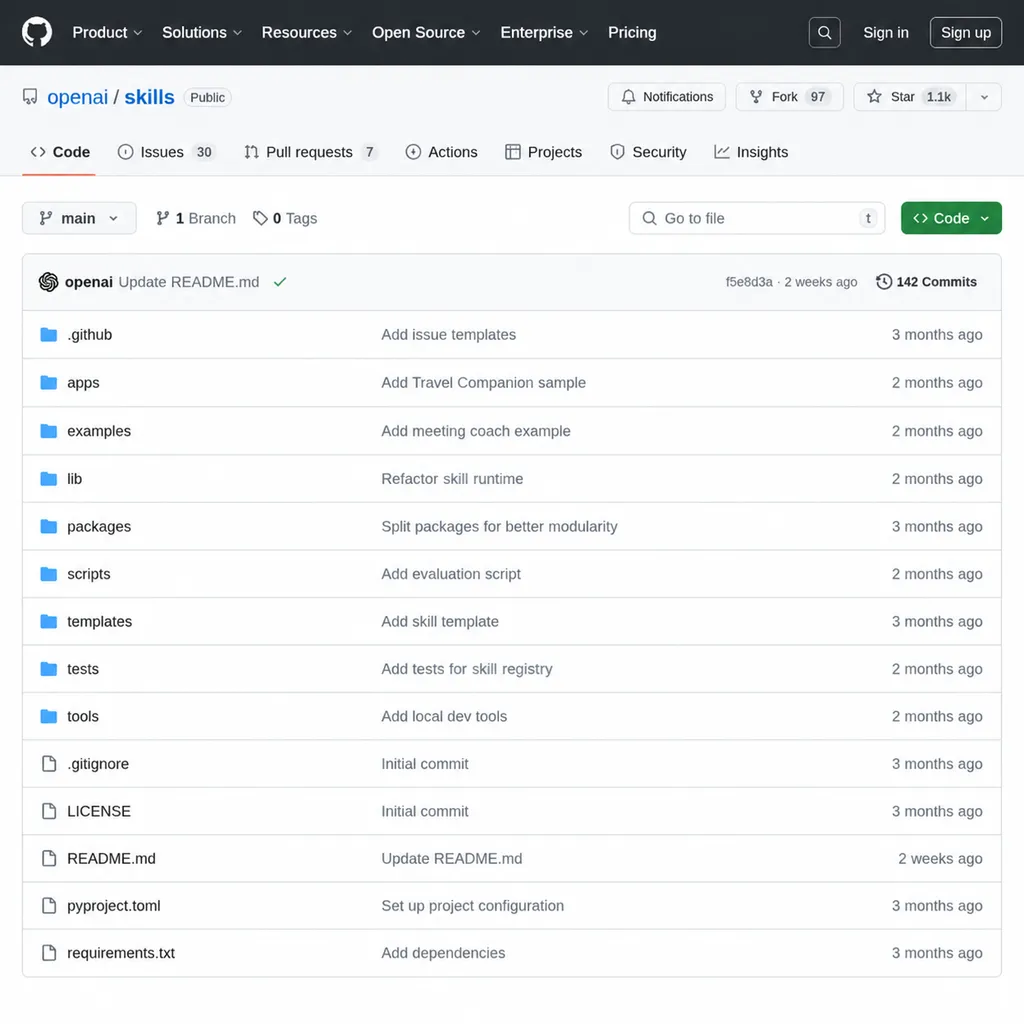Expand the Product menu

click(x=107, y=33)
